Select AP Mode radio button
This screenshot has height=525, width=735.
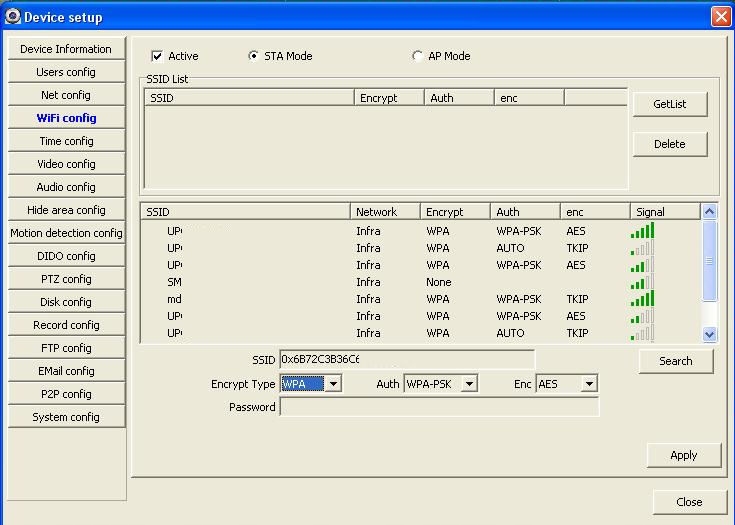coord(417,57)
